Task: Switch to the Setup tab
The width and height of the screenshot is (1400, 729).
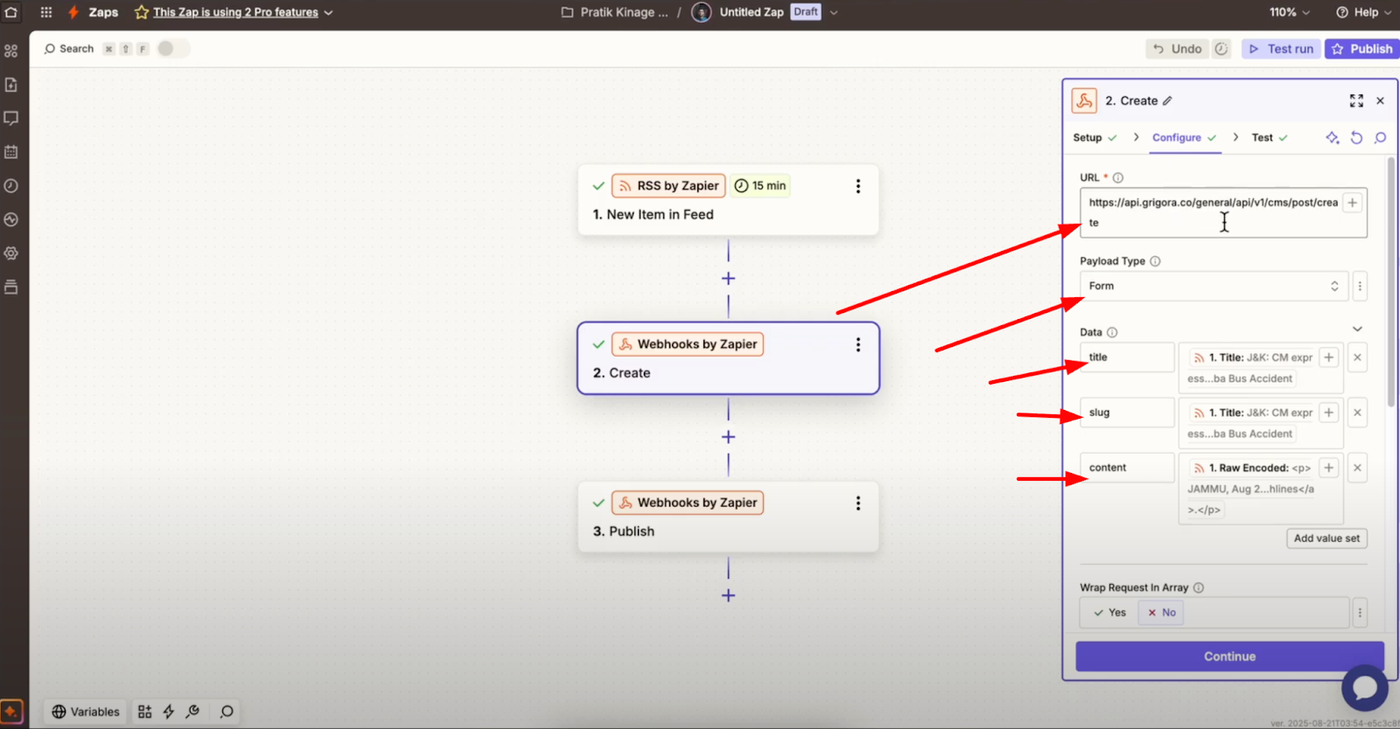Action: point(1095,138)
